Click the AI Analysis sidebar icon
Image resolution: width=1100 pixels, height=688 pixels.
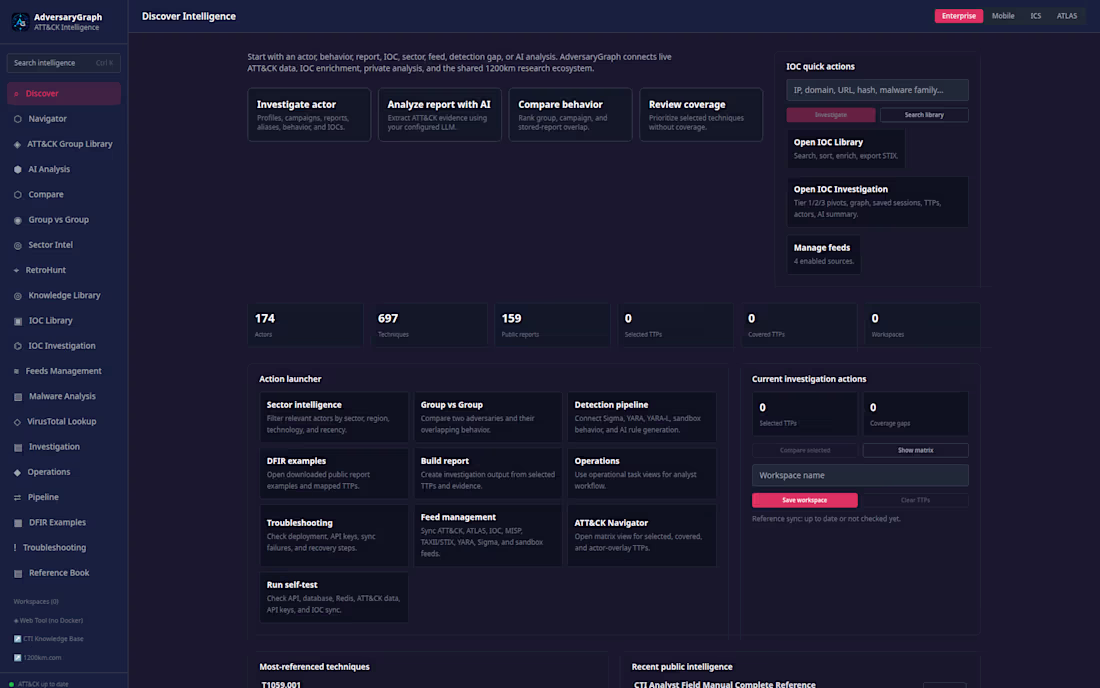18,169
